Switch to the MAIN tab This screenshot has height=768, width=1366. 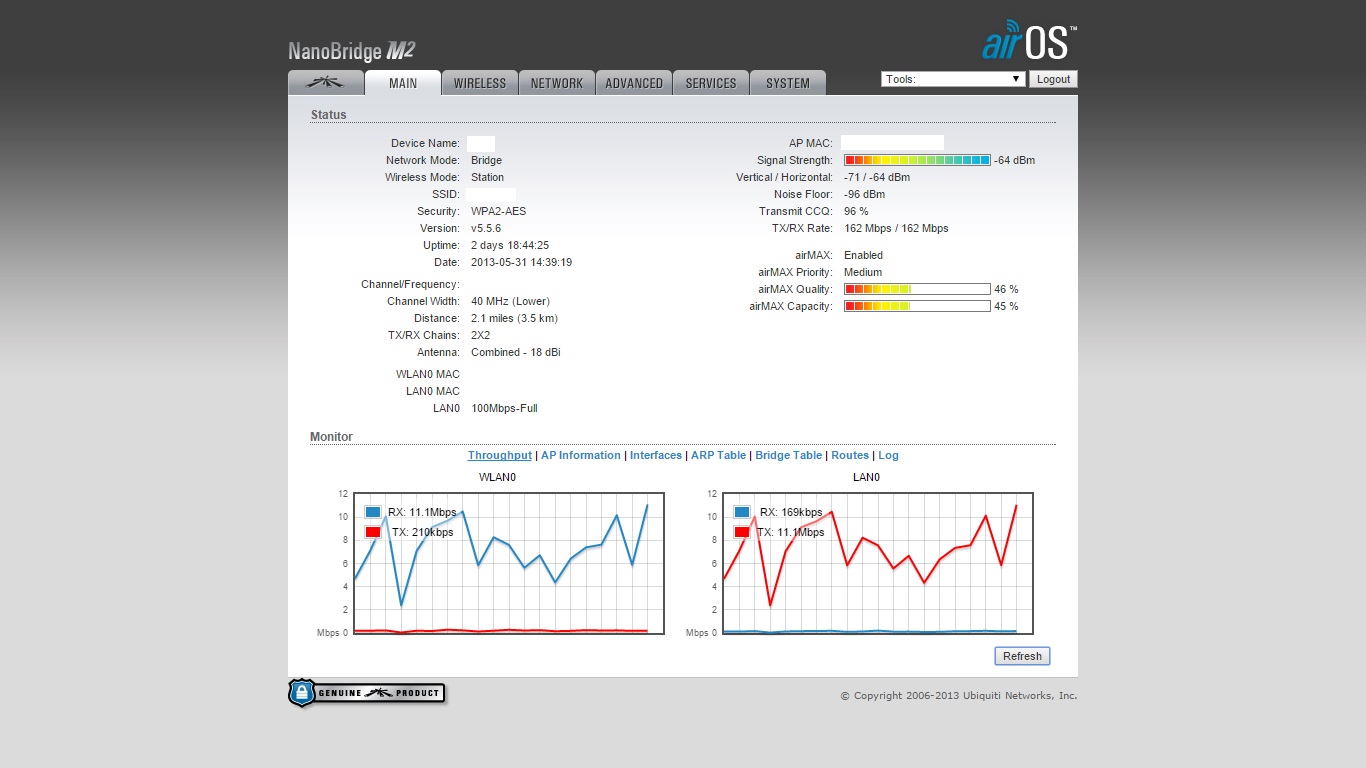coord(403,83)
